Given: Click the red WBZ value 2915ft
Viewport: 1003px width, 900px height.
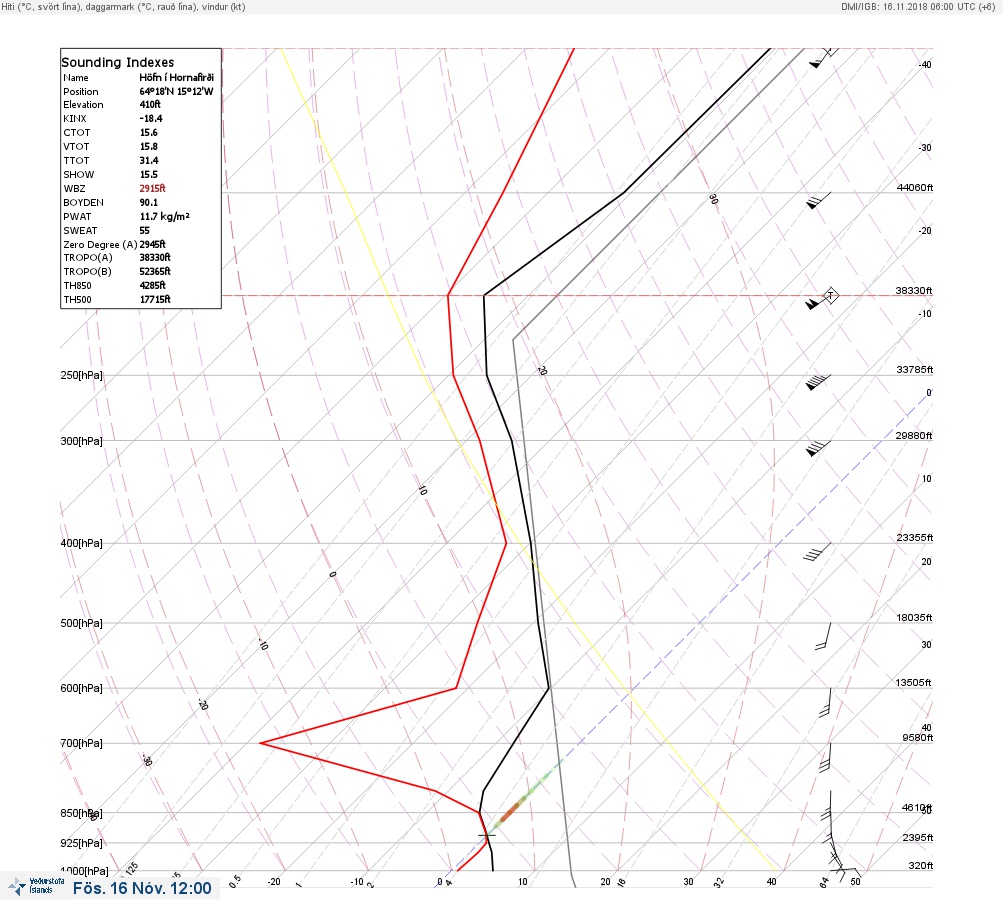Looking at the screenshot, I should click(152, 188).
